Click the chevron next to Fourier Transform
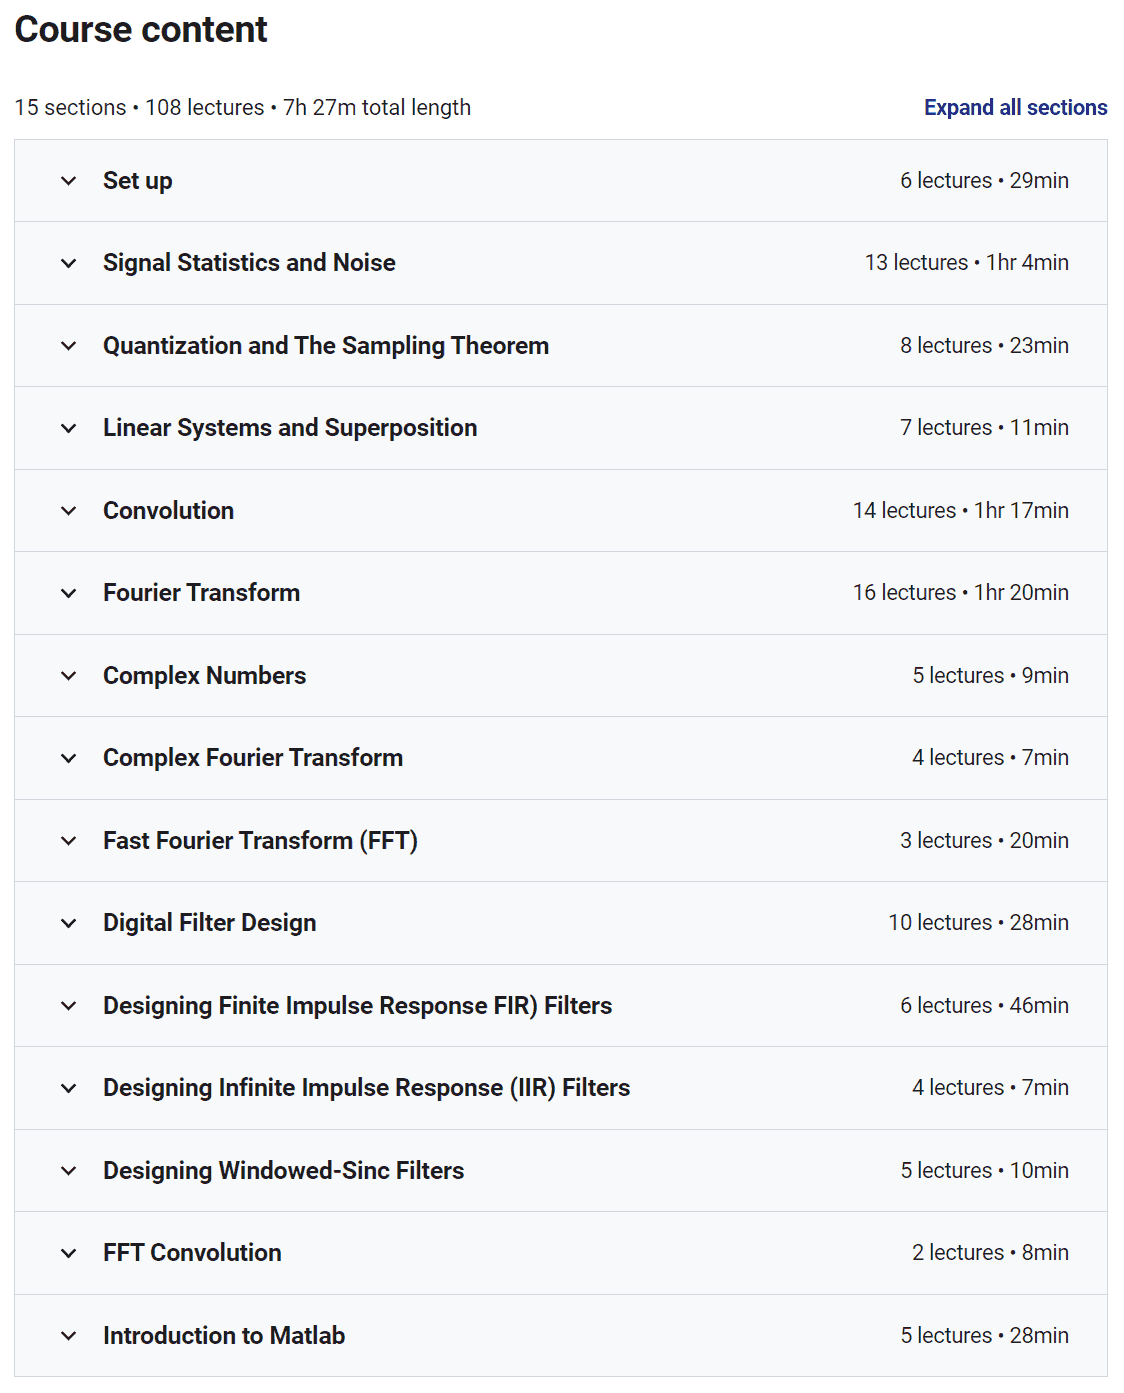The width and height of the screenshot is (1124, 1393). pyautogui.click(x=68, y=593)
